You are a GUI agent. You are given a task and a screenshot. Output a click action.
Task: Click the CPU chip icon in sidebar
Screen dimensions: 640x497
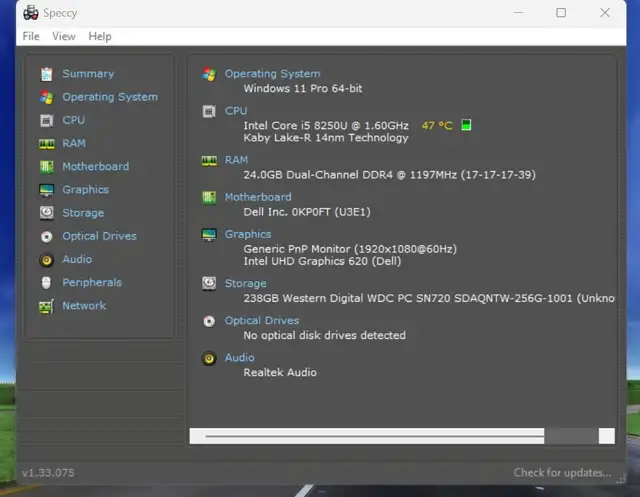point(47,120)
